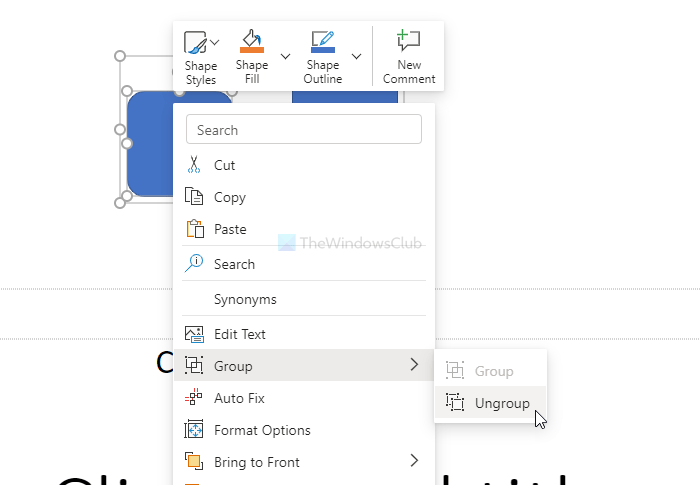Expand the Shape Fill dropdown arrow
This screenshot has width=700, height=485.
tap(285, 56)
